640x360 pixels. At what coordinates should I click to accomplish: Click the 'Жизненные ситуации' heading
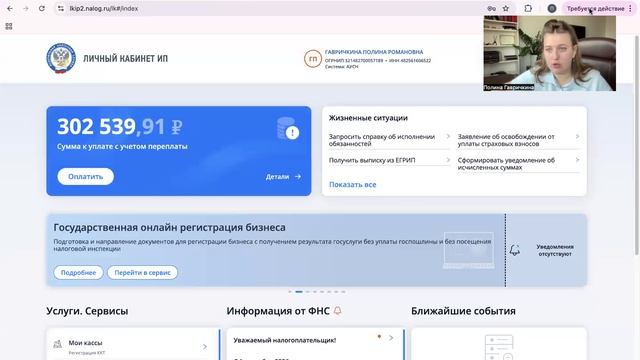[x=368, y=118]
